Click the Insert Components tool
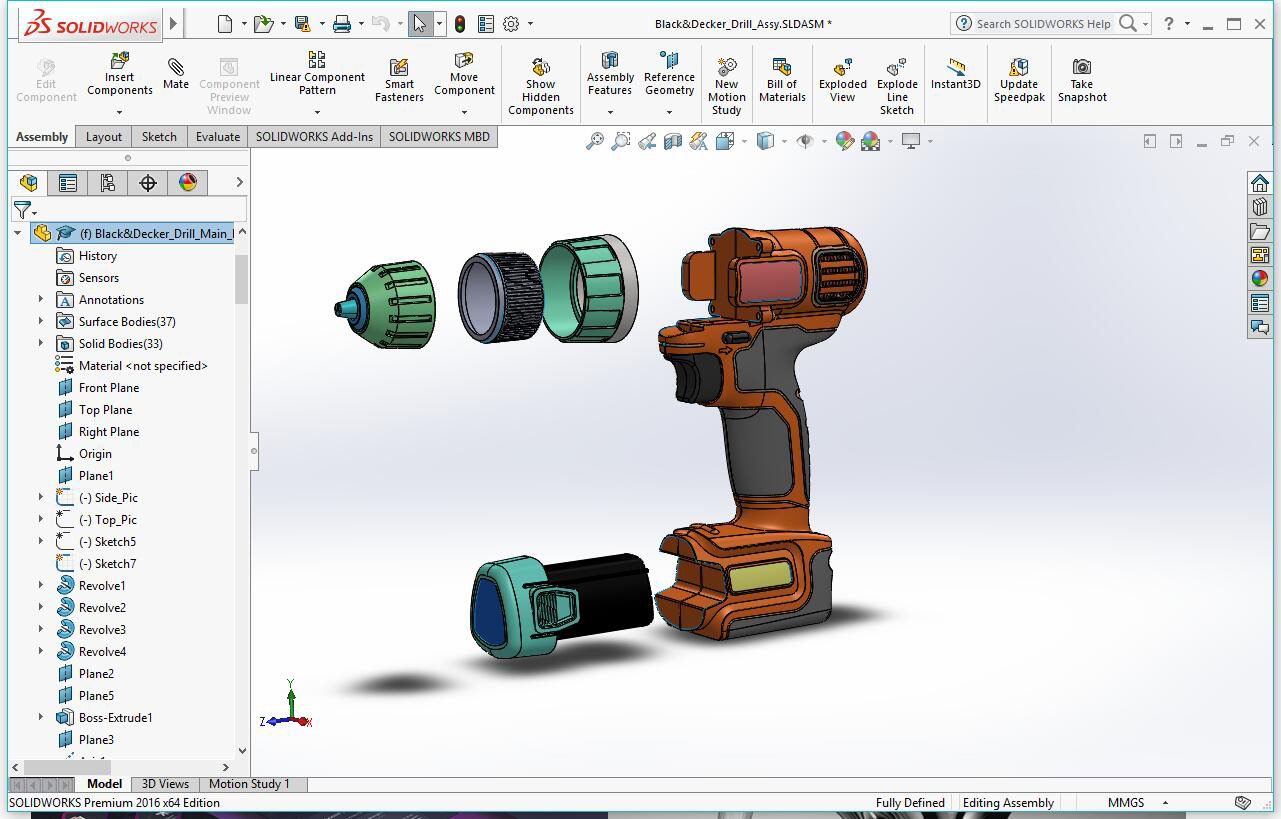The image size is (1281, 819). [x=119, y=75]
